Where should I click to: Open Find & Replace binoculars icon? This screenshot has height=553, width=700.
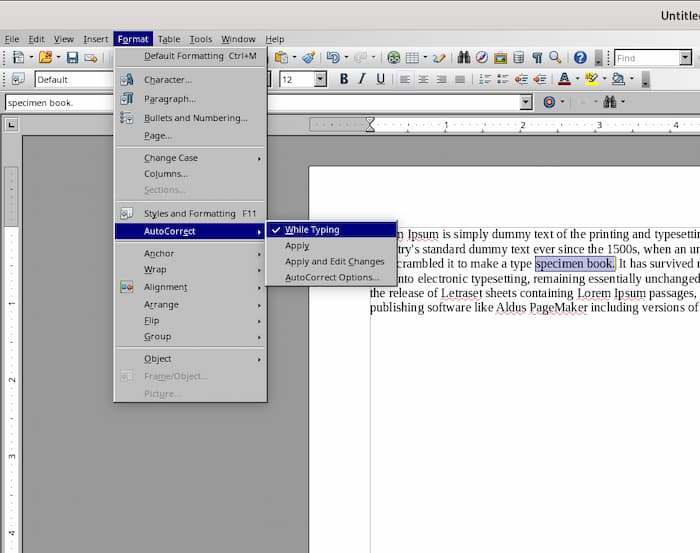click(463, 58)
